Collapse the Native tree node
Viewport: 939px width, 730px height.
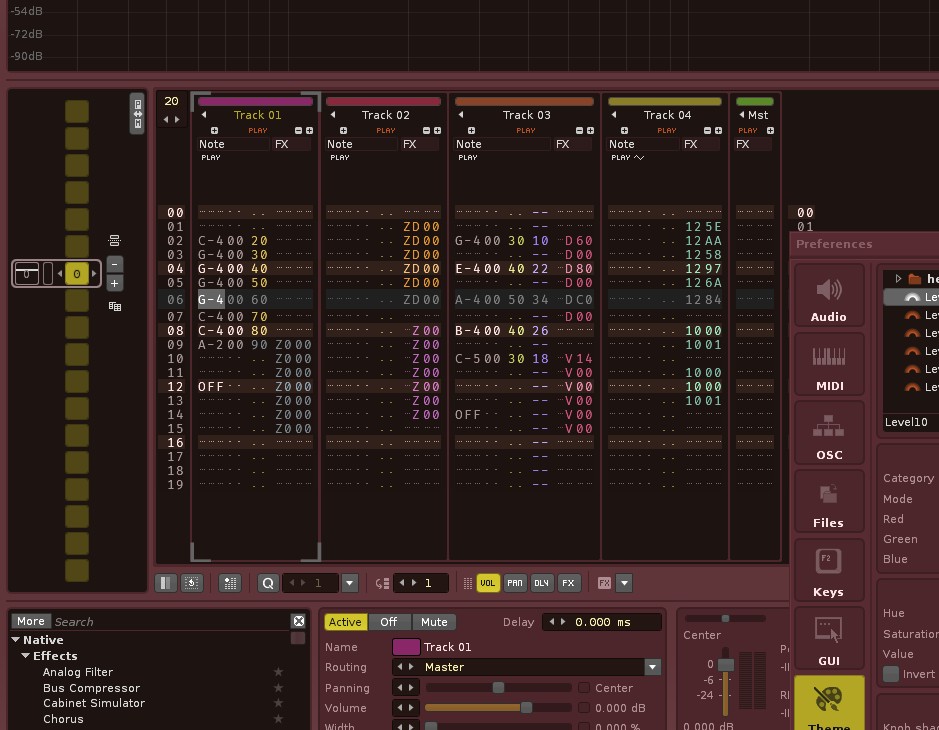tap(16, 640)
